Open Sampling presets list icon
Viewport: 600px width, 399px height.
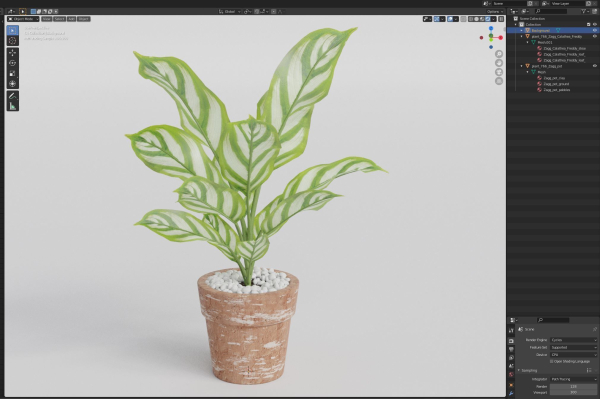click(x=589, y=370)
